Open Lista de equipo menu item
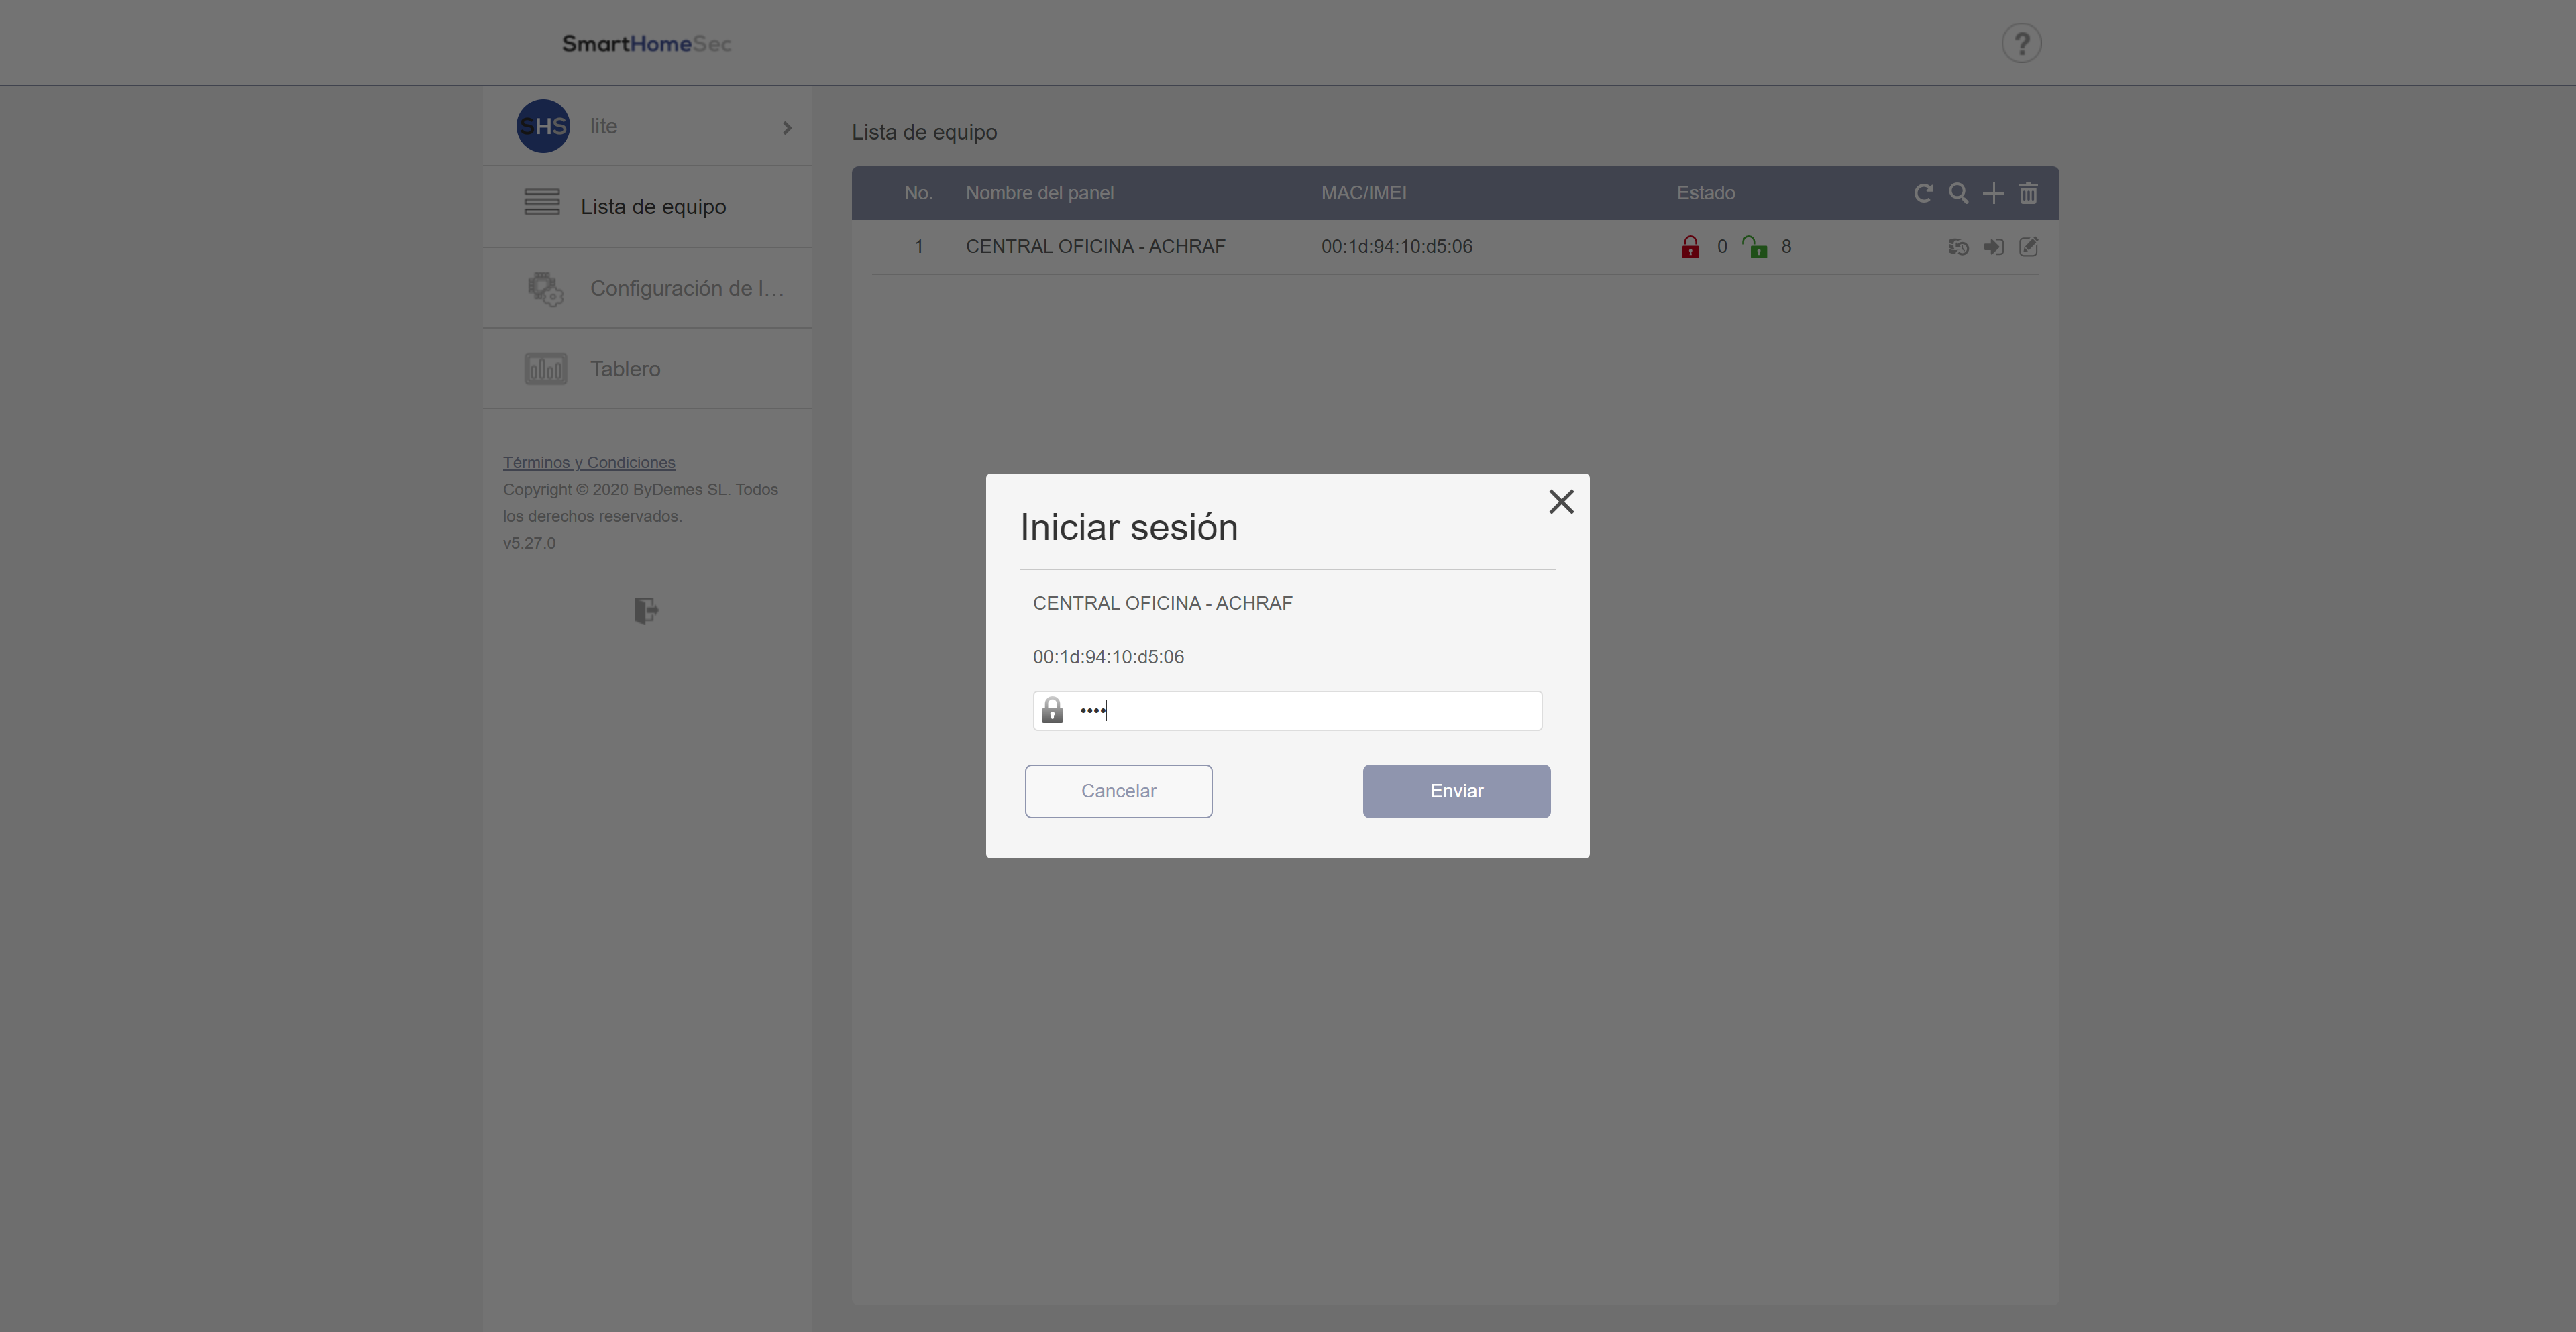The image size is (2576, 1332). (652, 207)
